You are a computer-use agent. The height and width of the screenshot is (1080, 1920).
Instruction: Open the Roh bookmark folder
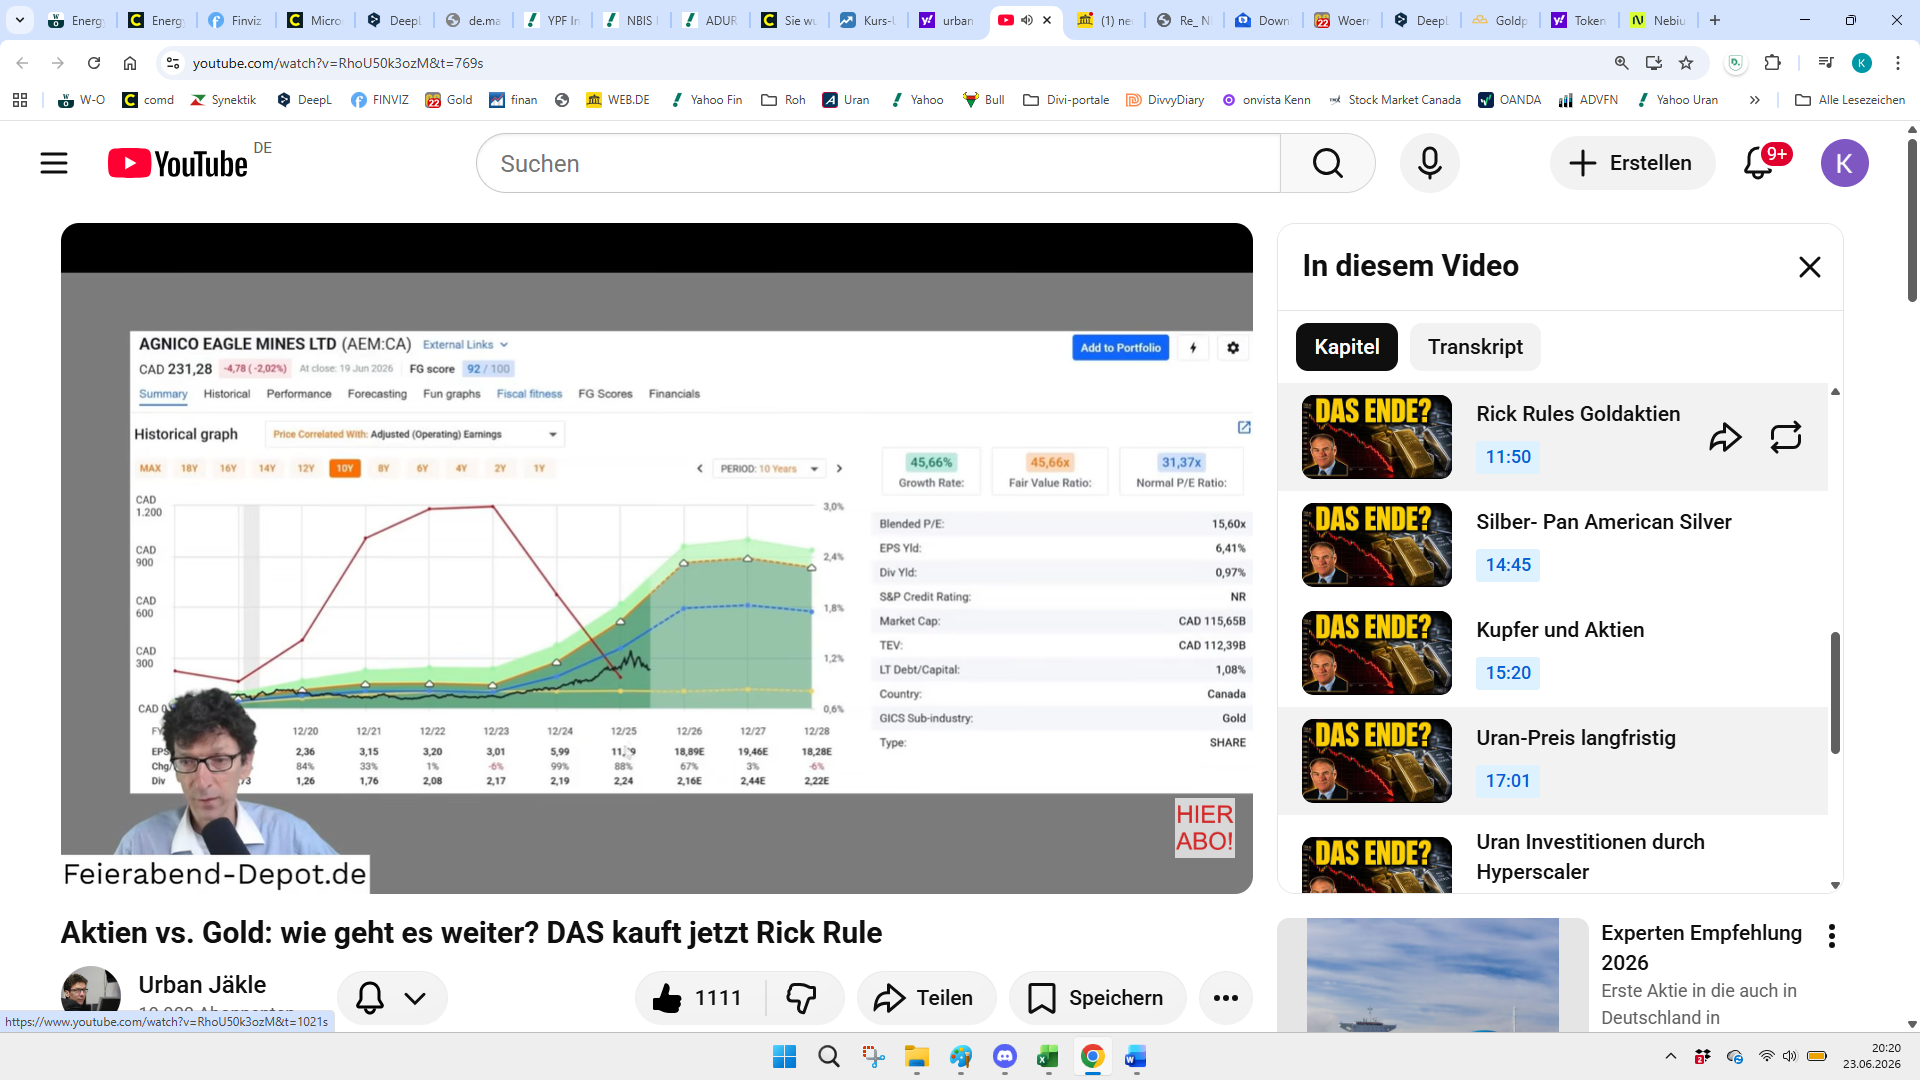tap(783, 100)
